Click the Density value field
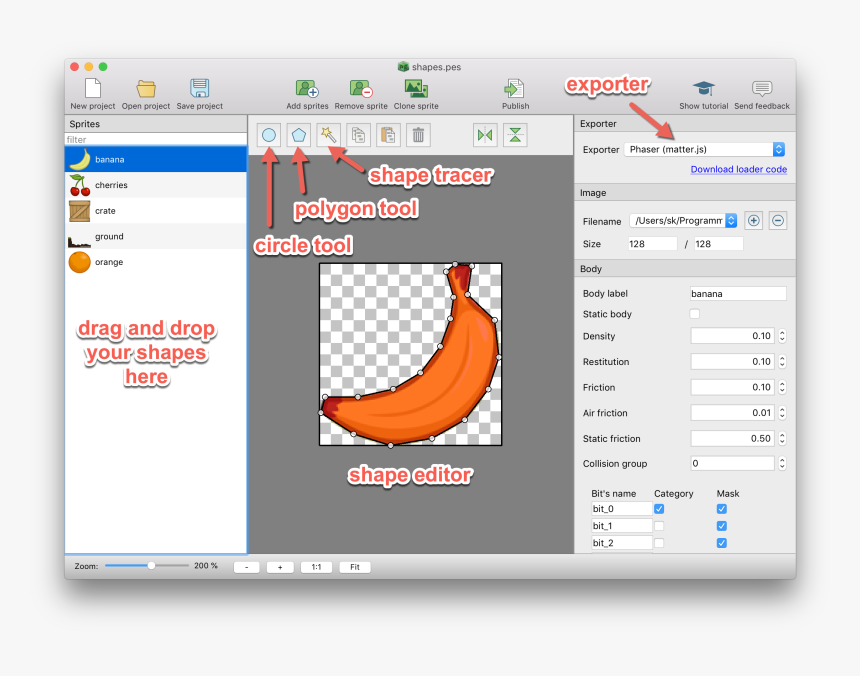 coord(732,336)
